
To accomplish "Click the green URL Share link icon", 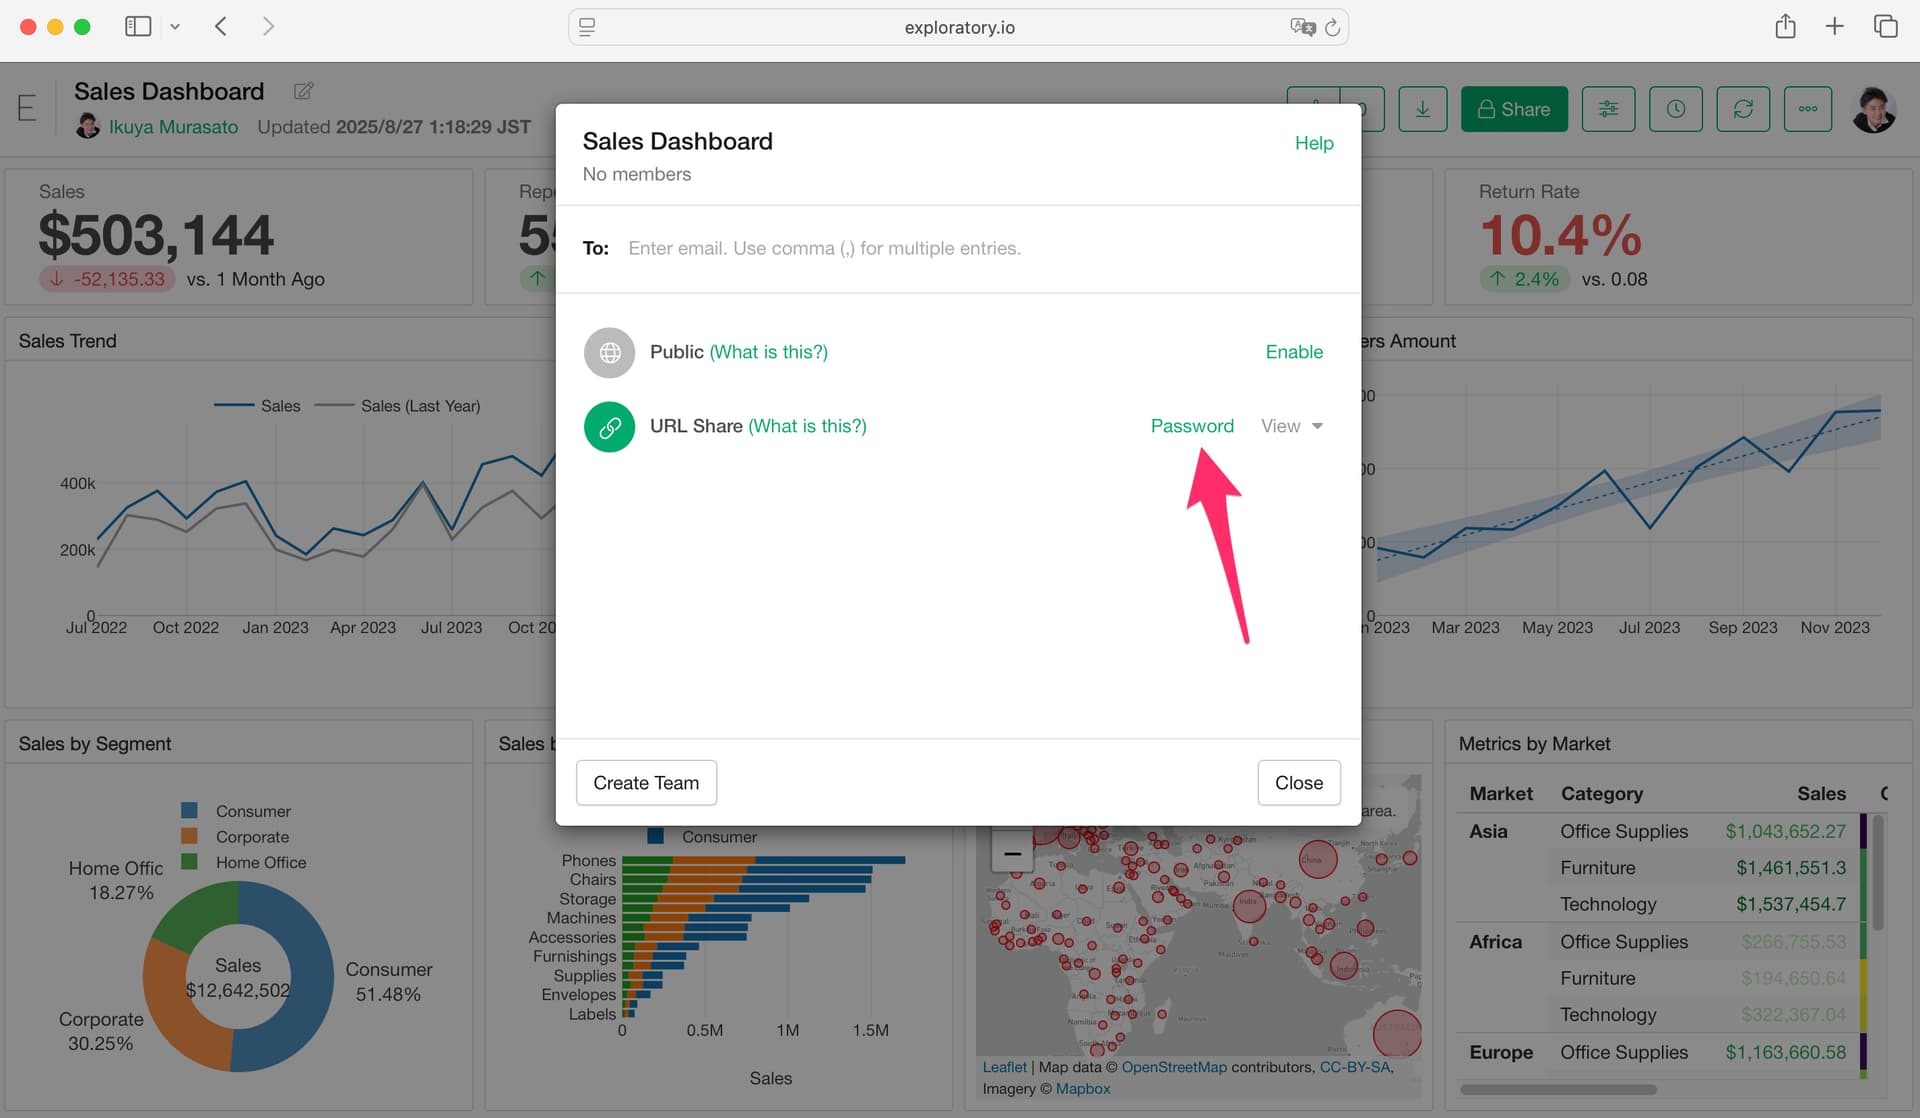I will click(609, 427).
